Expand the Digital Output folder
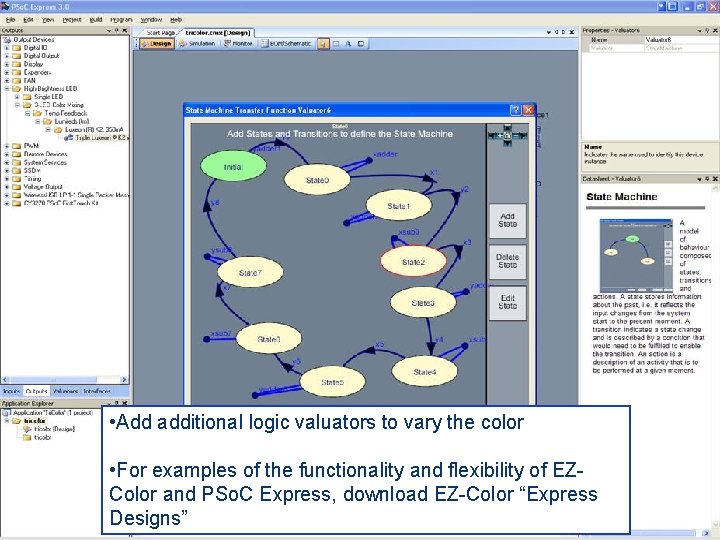 [7, 56]
